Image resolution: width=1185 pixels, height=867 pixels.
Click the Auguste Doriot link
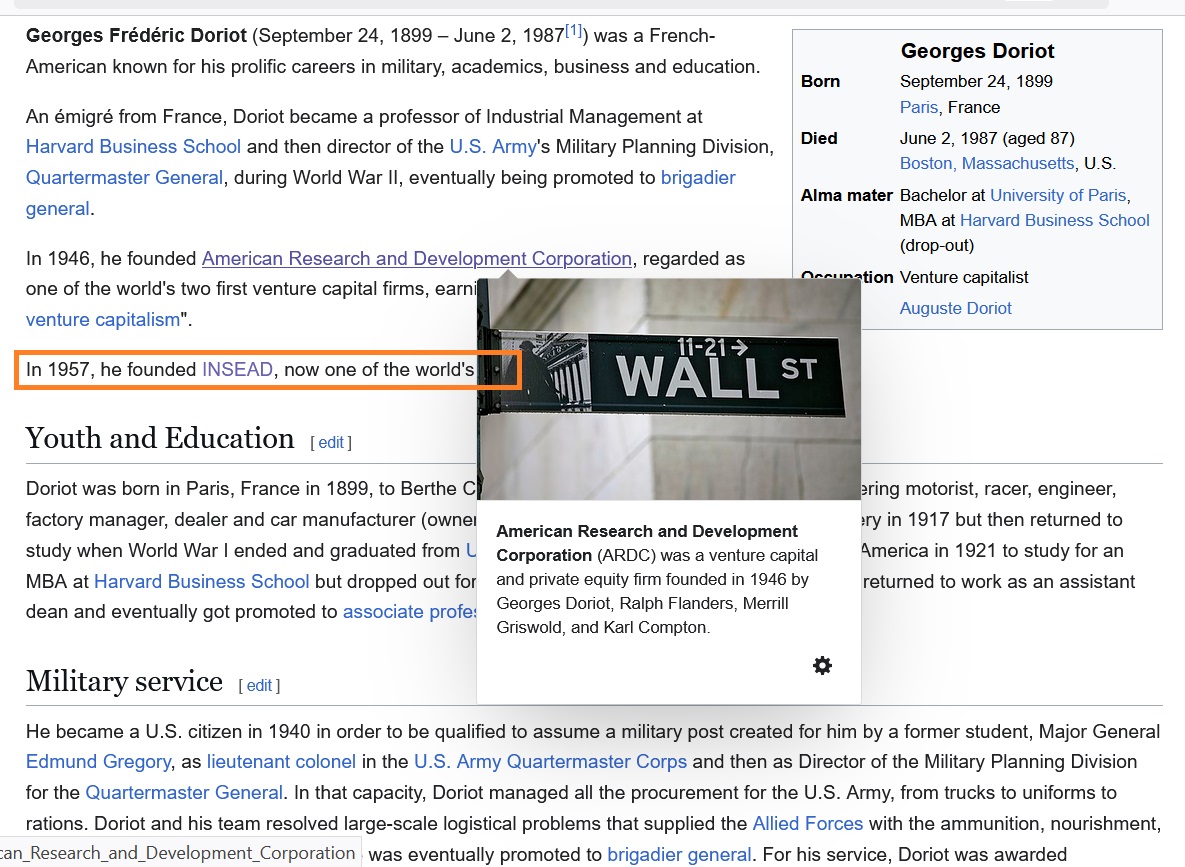click(x=955, y=308)
